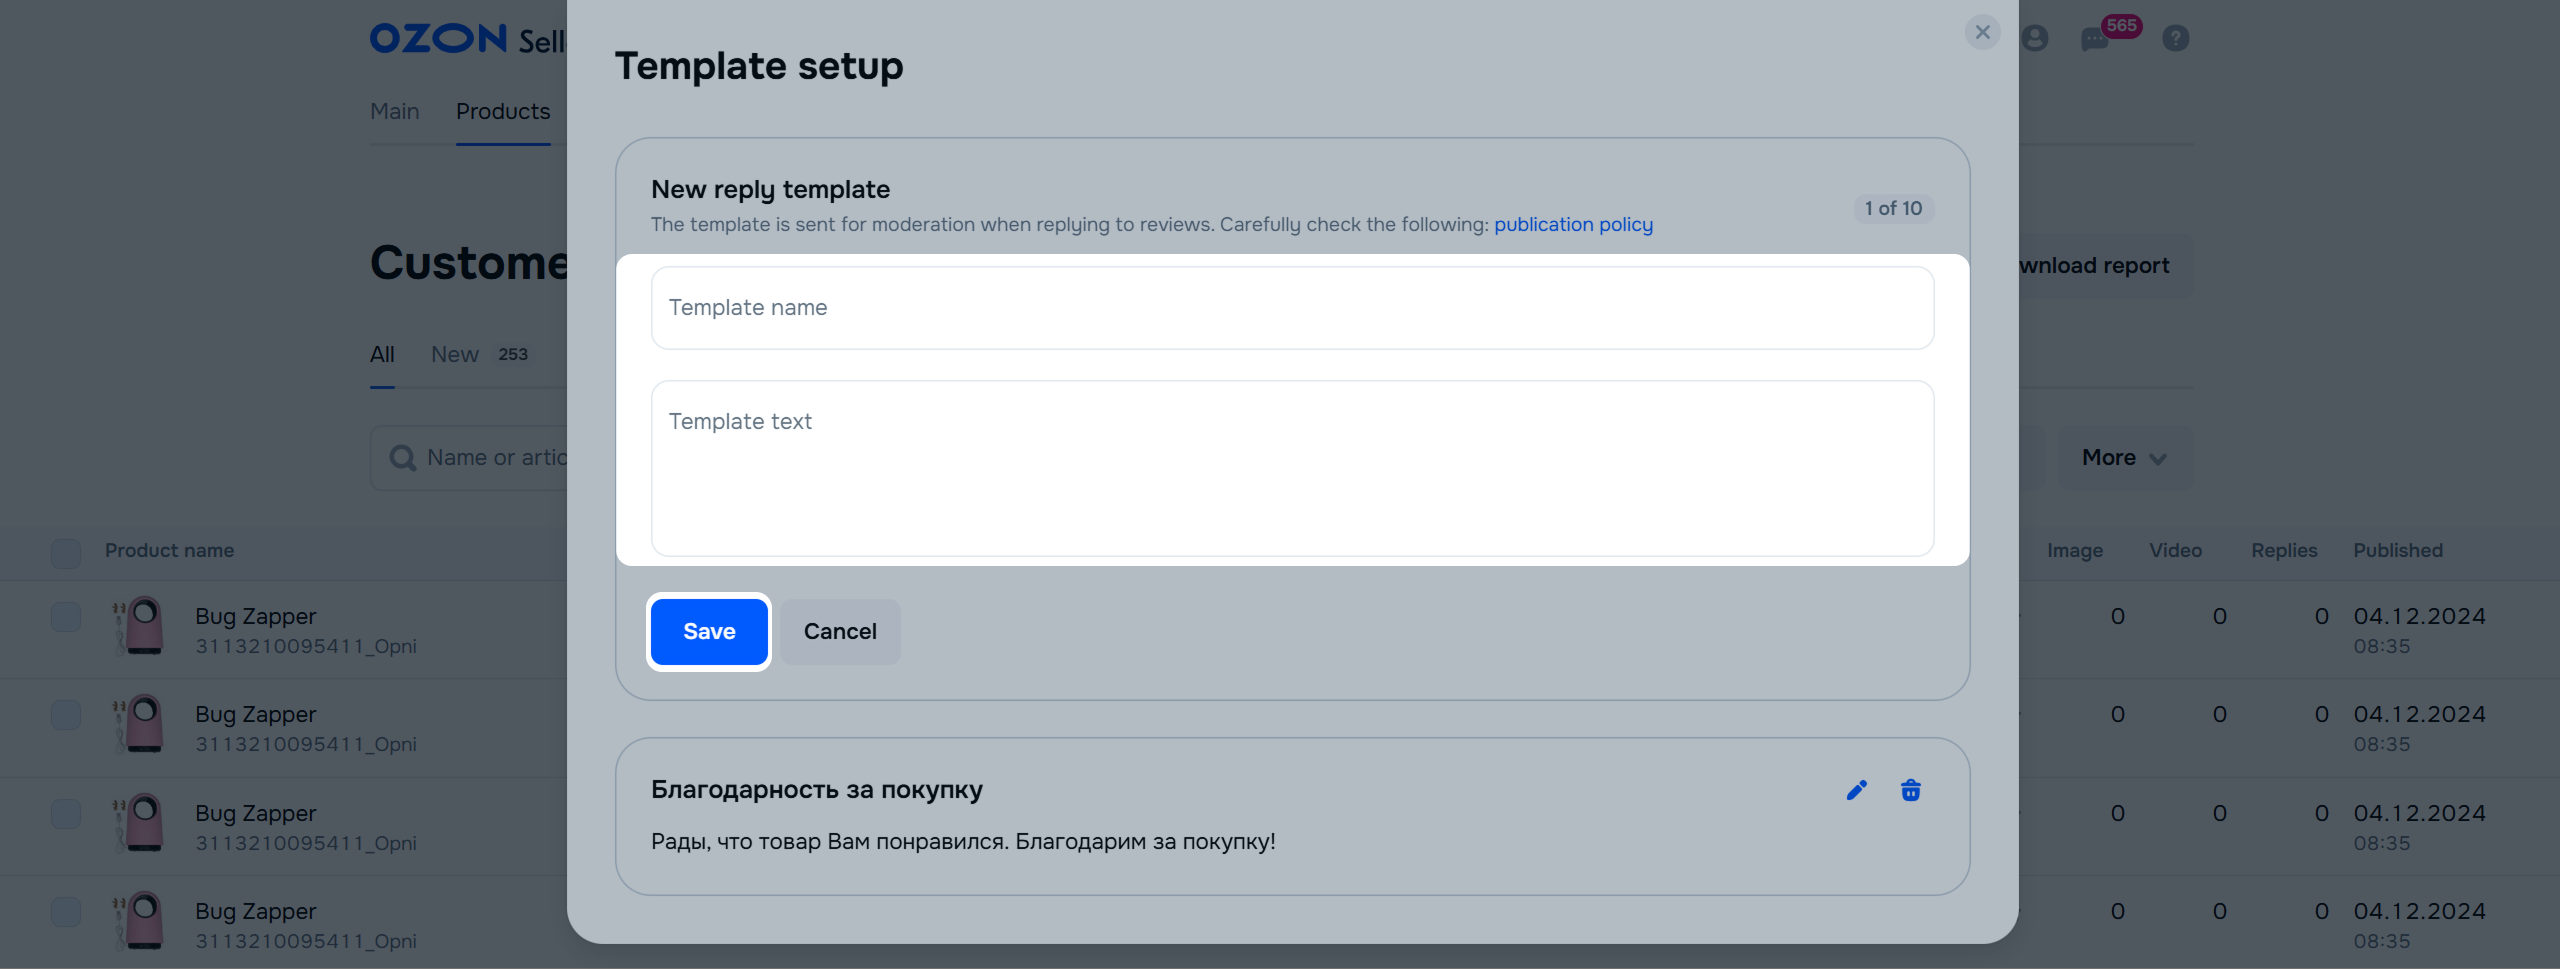Screen dimensions: 2560x969
Task: Open the Products menu tab
Action: [503, 112]
